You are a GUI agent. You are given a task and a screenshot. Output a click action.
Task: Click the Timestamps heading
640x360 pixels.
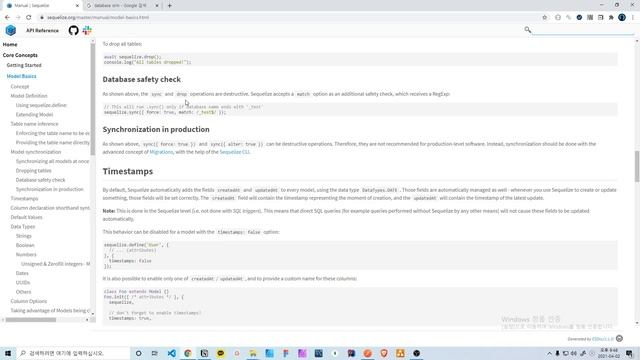(x=128, y=171)
